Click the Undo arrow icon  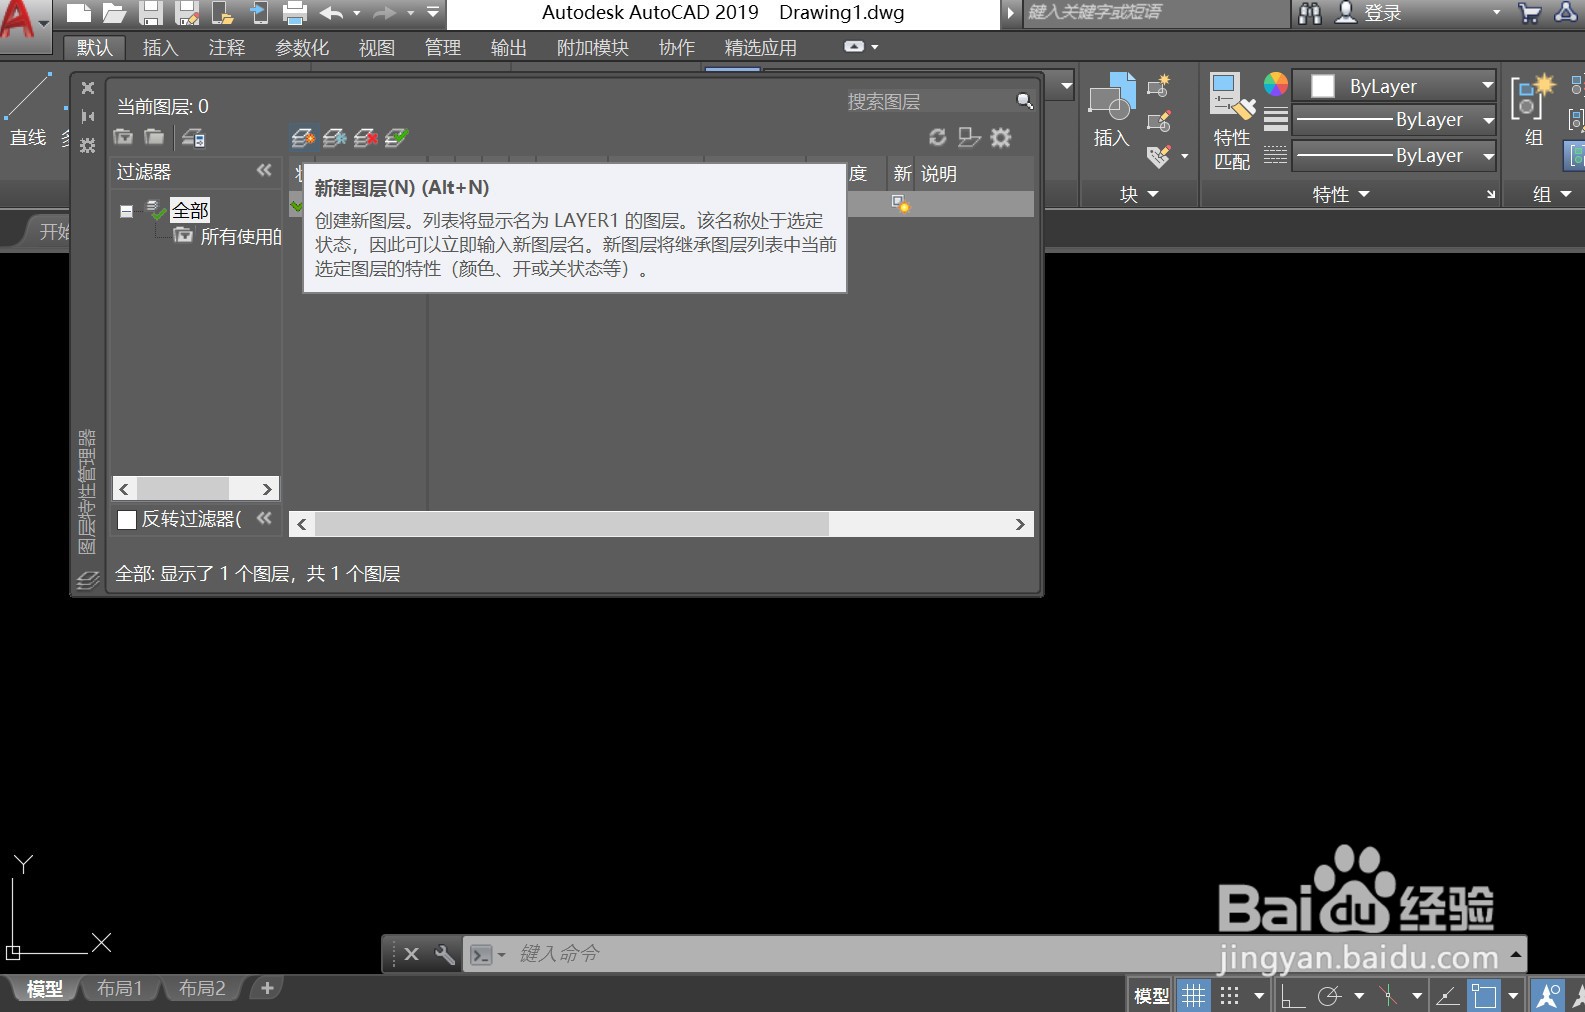click(331, 13)
